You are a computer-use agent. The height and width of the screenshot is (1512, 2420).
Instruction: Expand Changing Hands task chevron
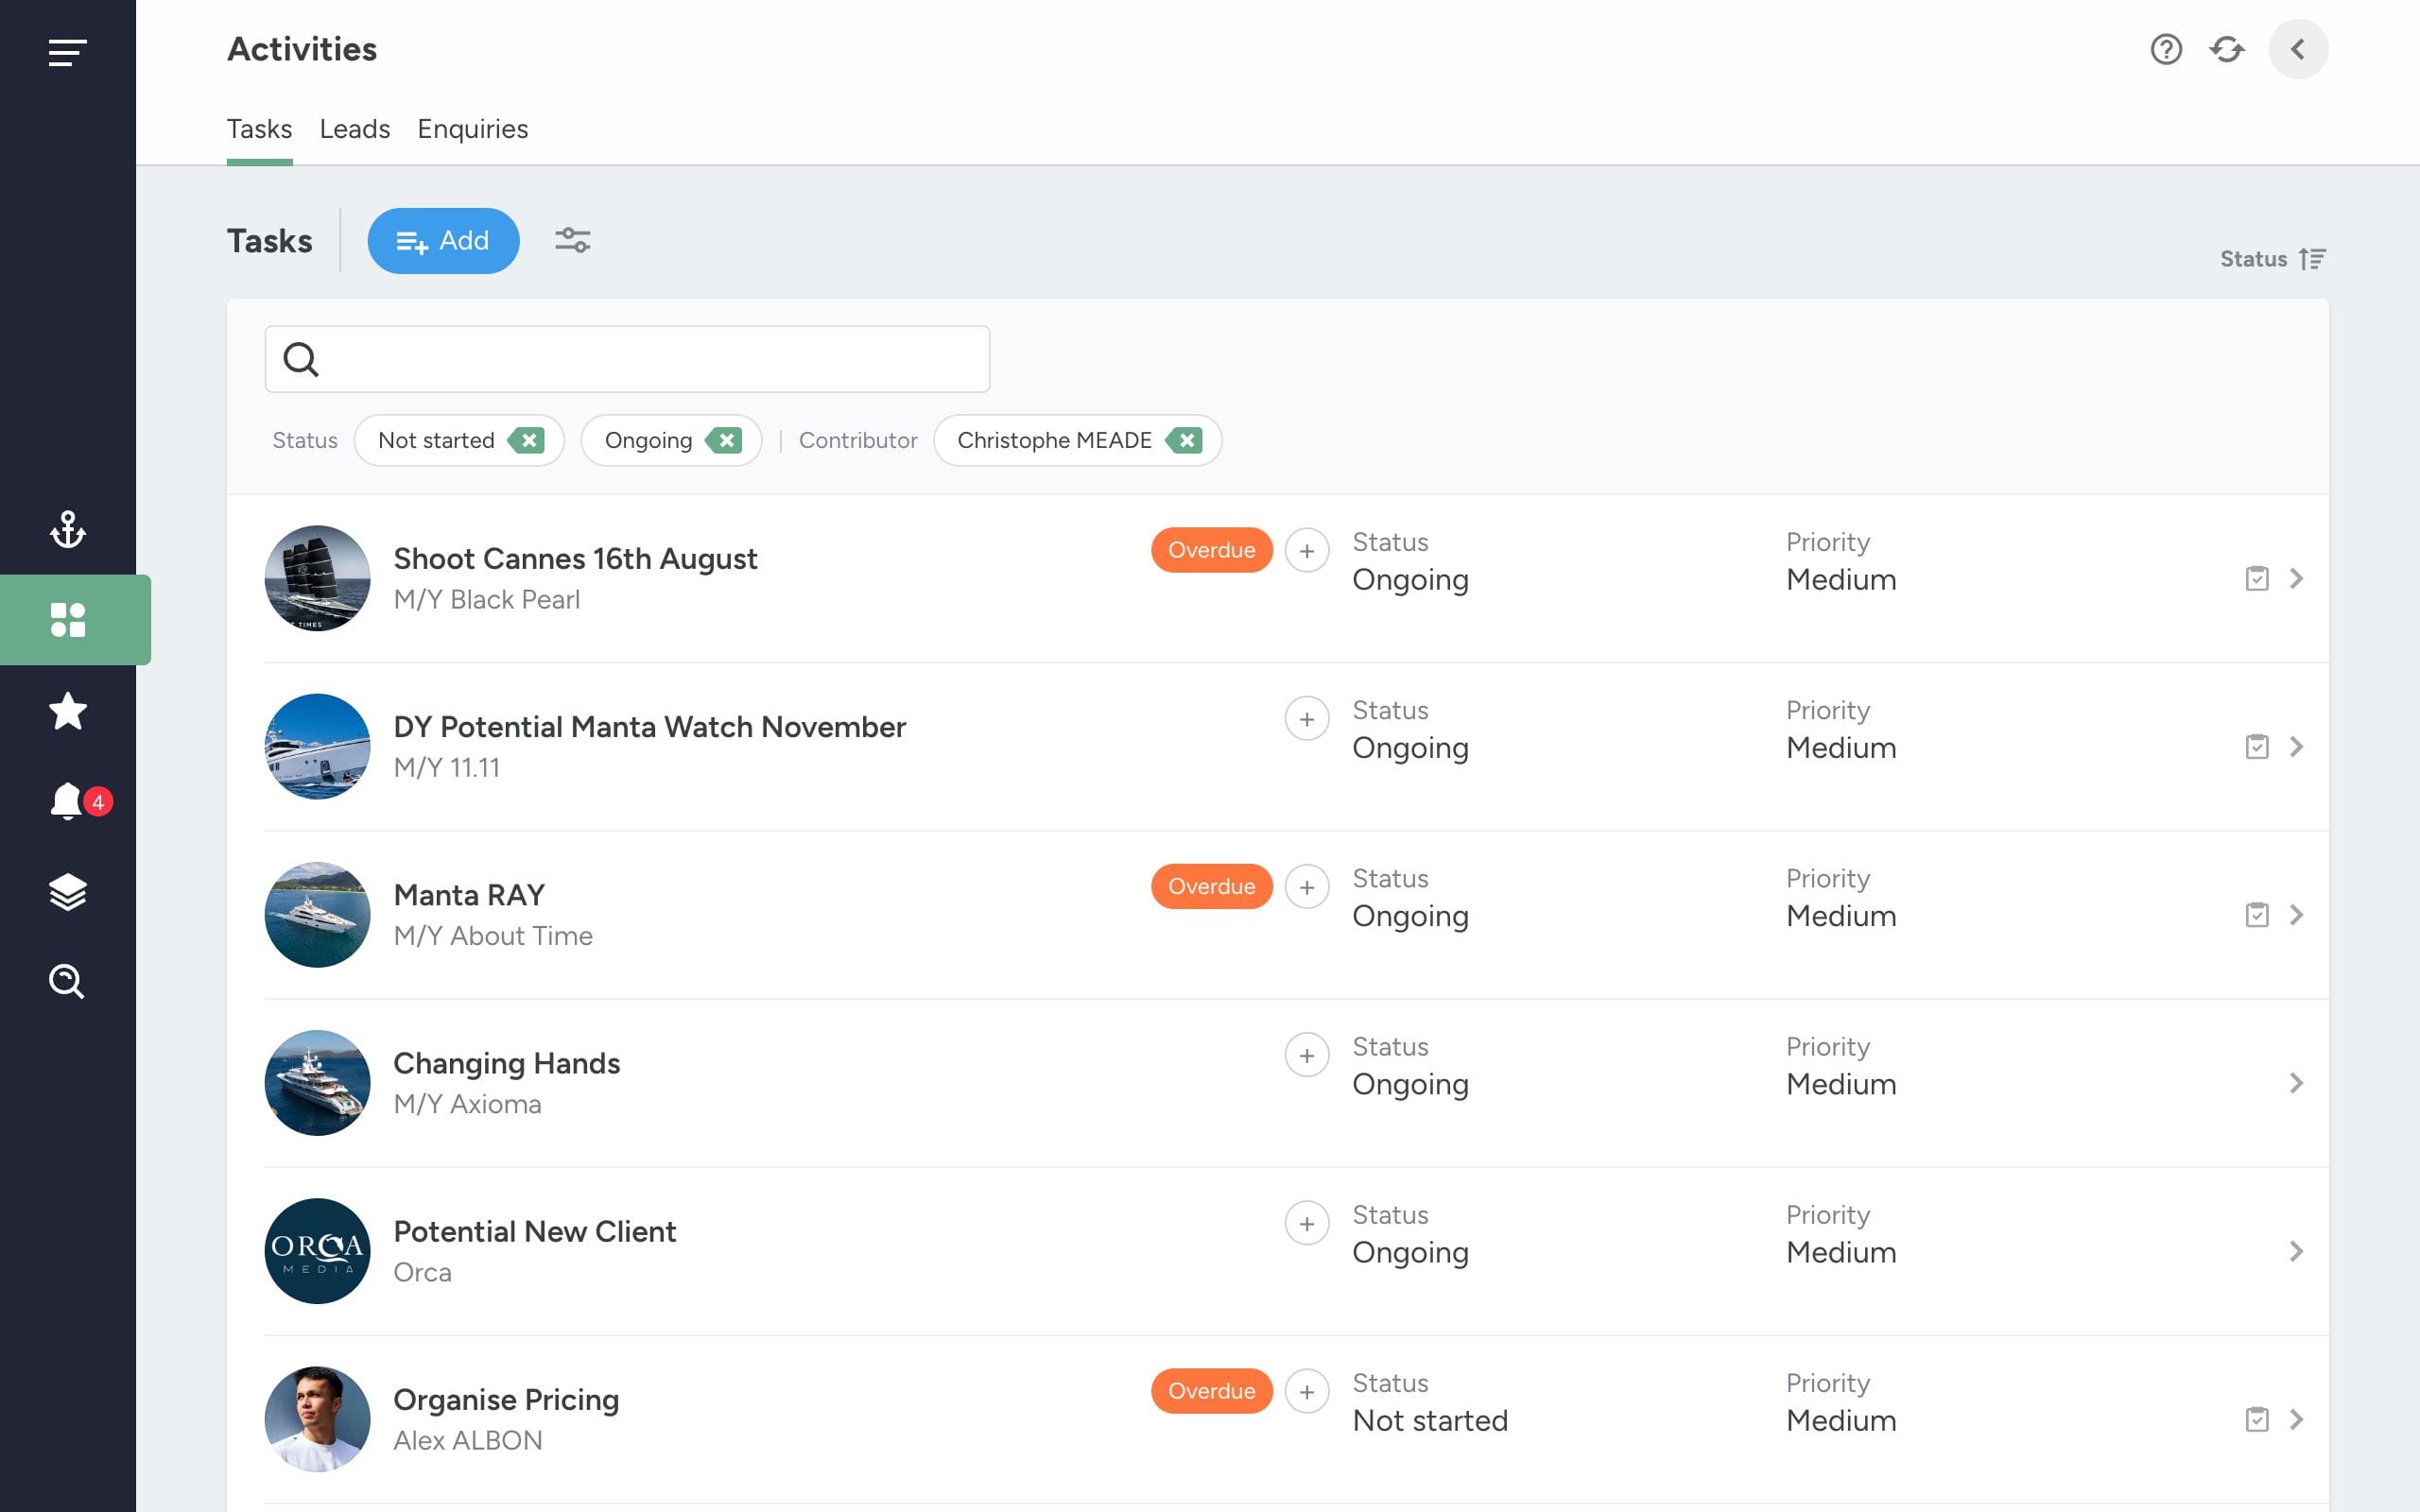(2296, 1083)
